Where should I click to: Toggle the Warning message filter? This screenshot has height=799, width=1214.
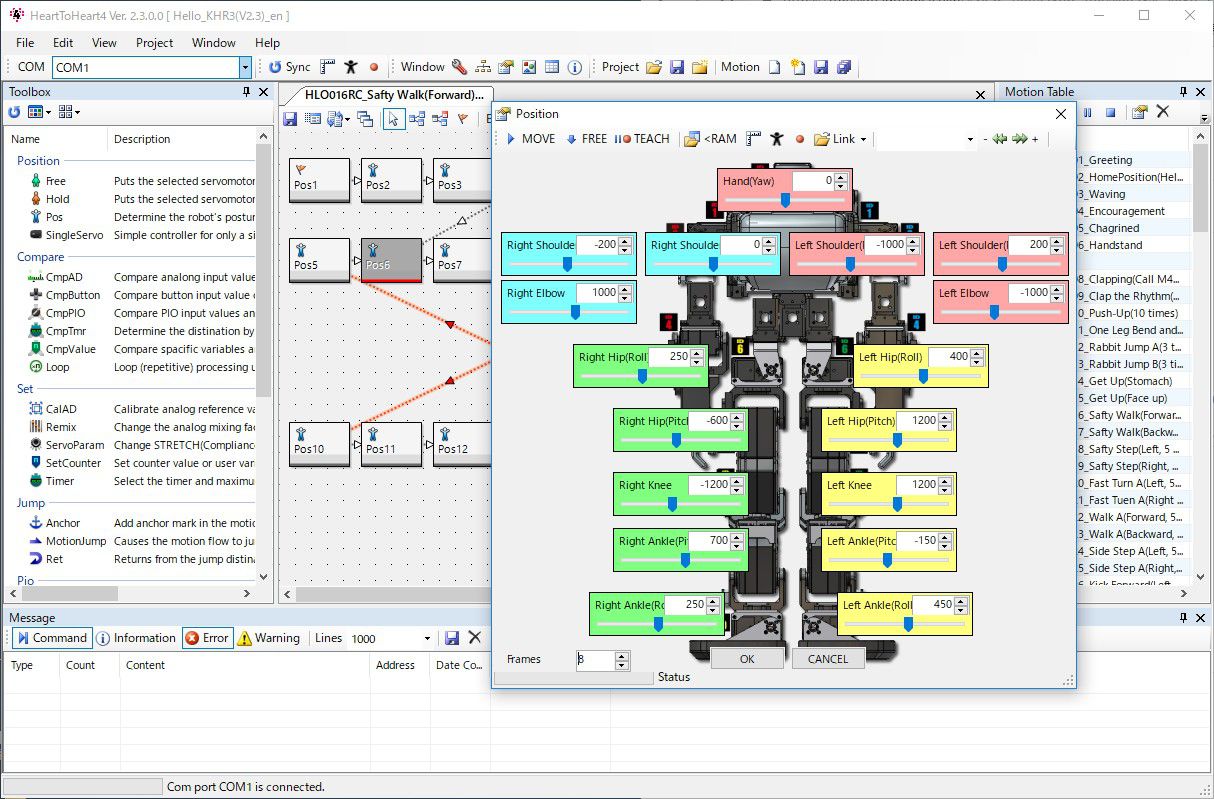pyautogui.click(x=268, y=638)
